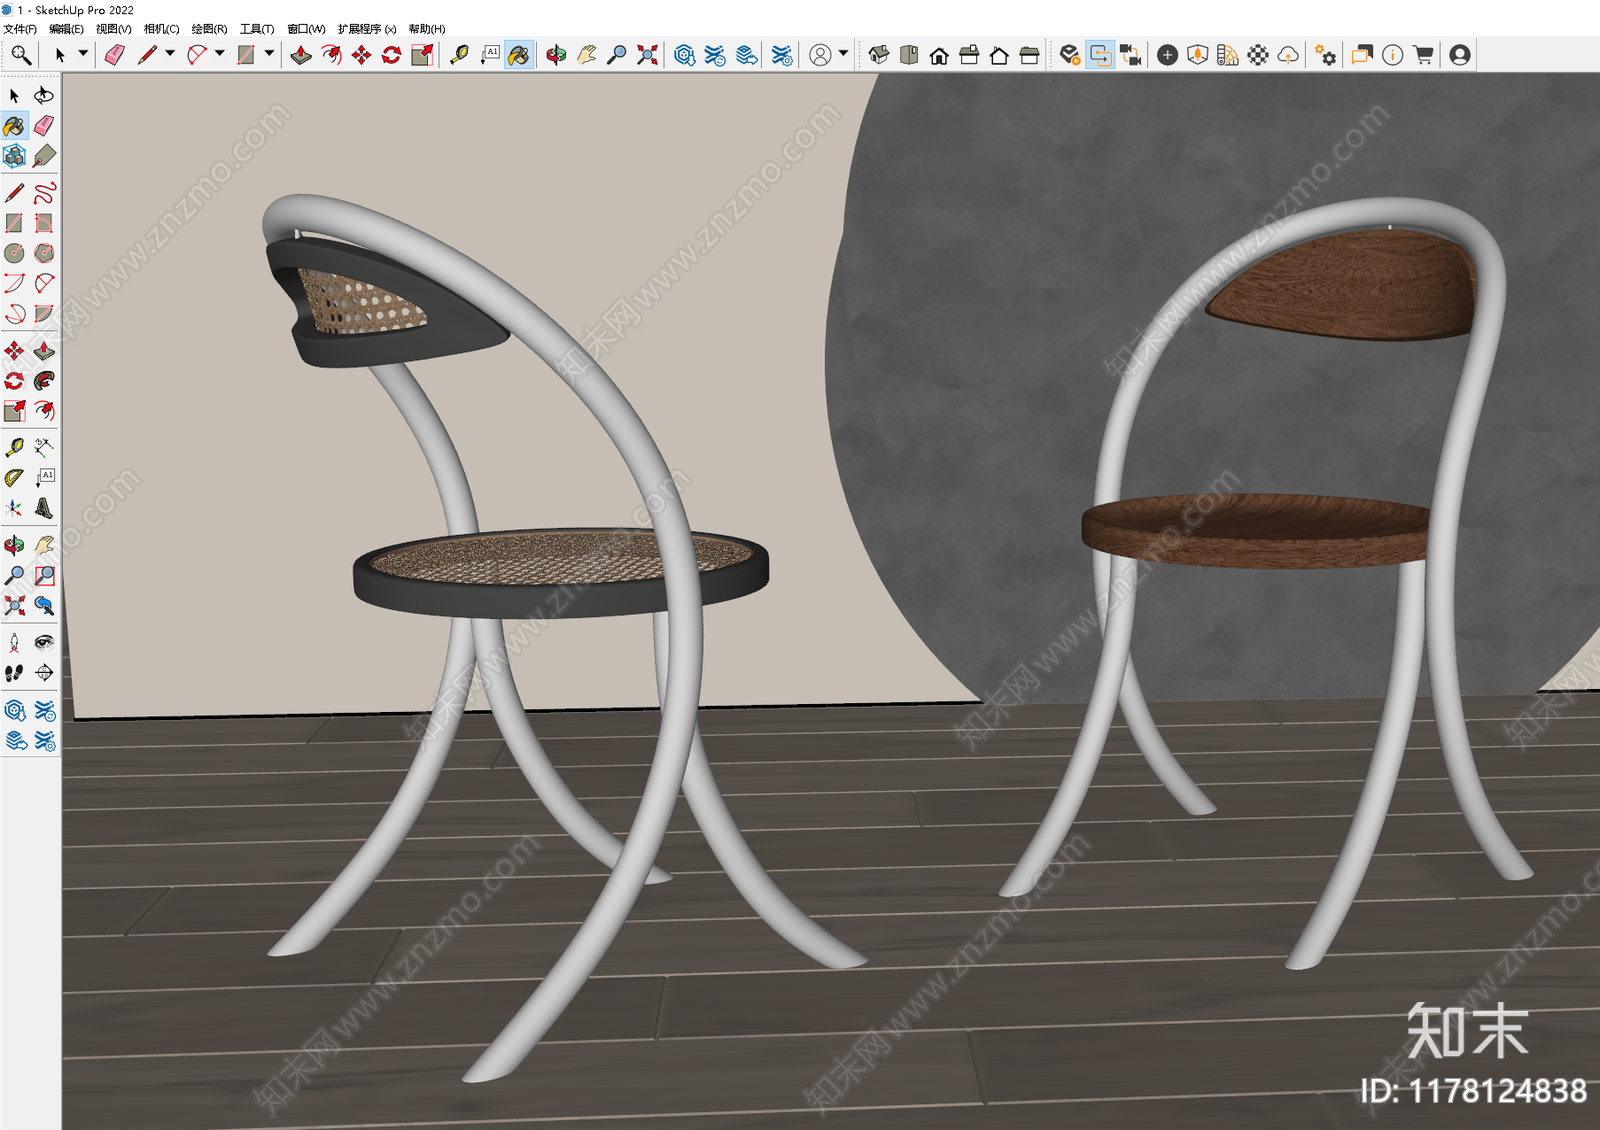Viewport: 1600px width, 1130px height.
Task: Switch to Top view icon
Action: 909,55
